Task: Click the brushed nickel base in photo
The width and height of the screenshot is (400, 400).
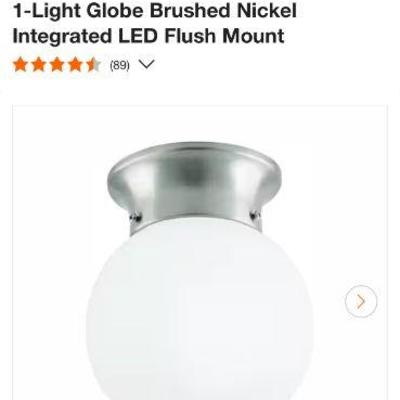Action: [195, 184]
